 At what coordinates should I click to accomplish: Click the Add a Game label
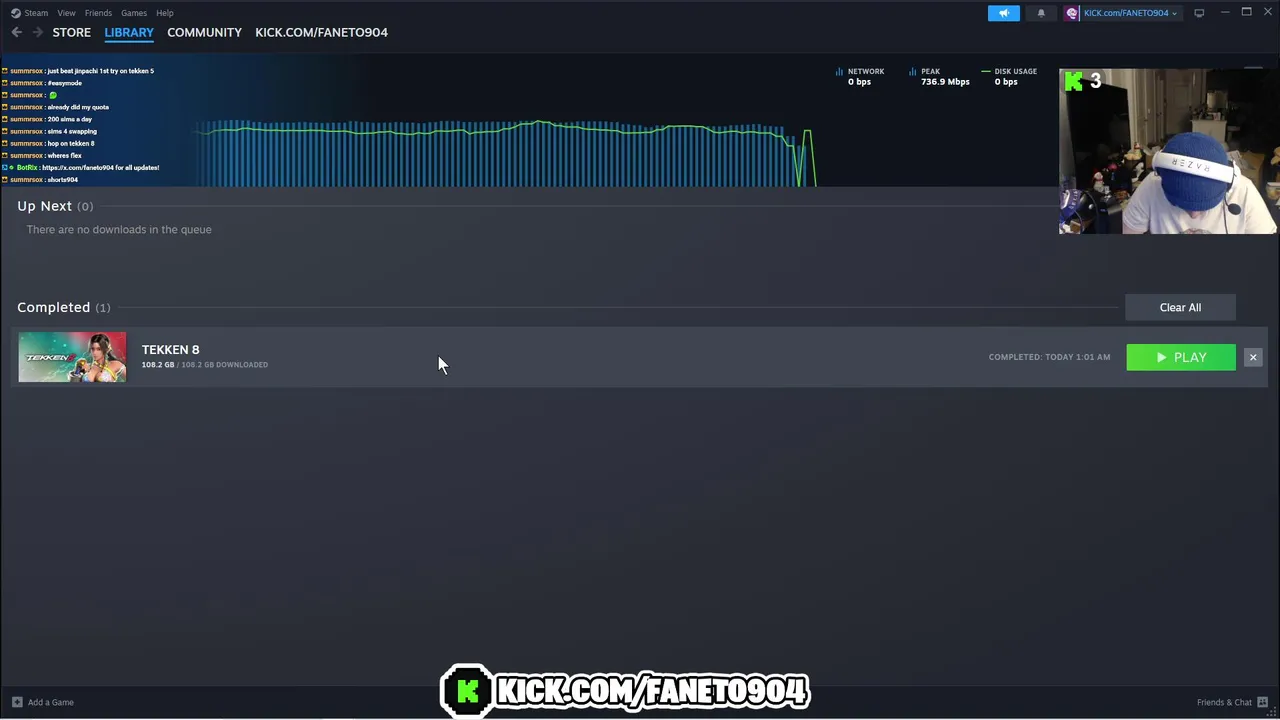click(51, 702)
